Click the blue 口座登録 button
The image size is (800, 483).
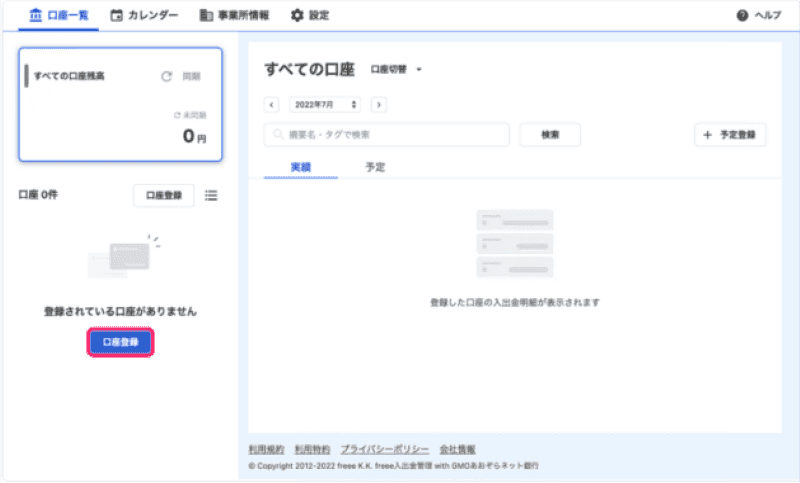click(x=120, y=342)
